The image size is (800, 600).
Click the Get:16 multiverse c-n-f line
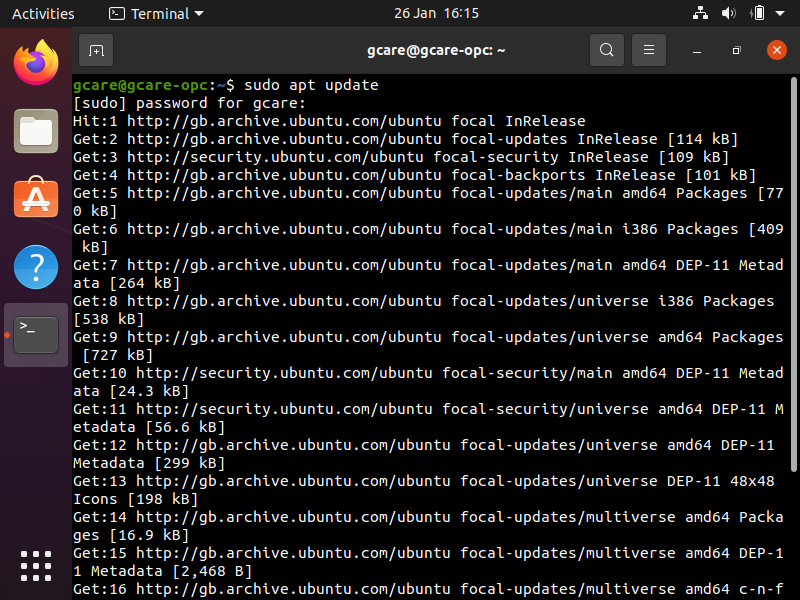pos(428,589)
